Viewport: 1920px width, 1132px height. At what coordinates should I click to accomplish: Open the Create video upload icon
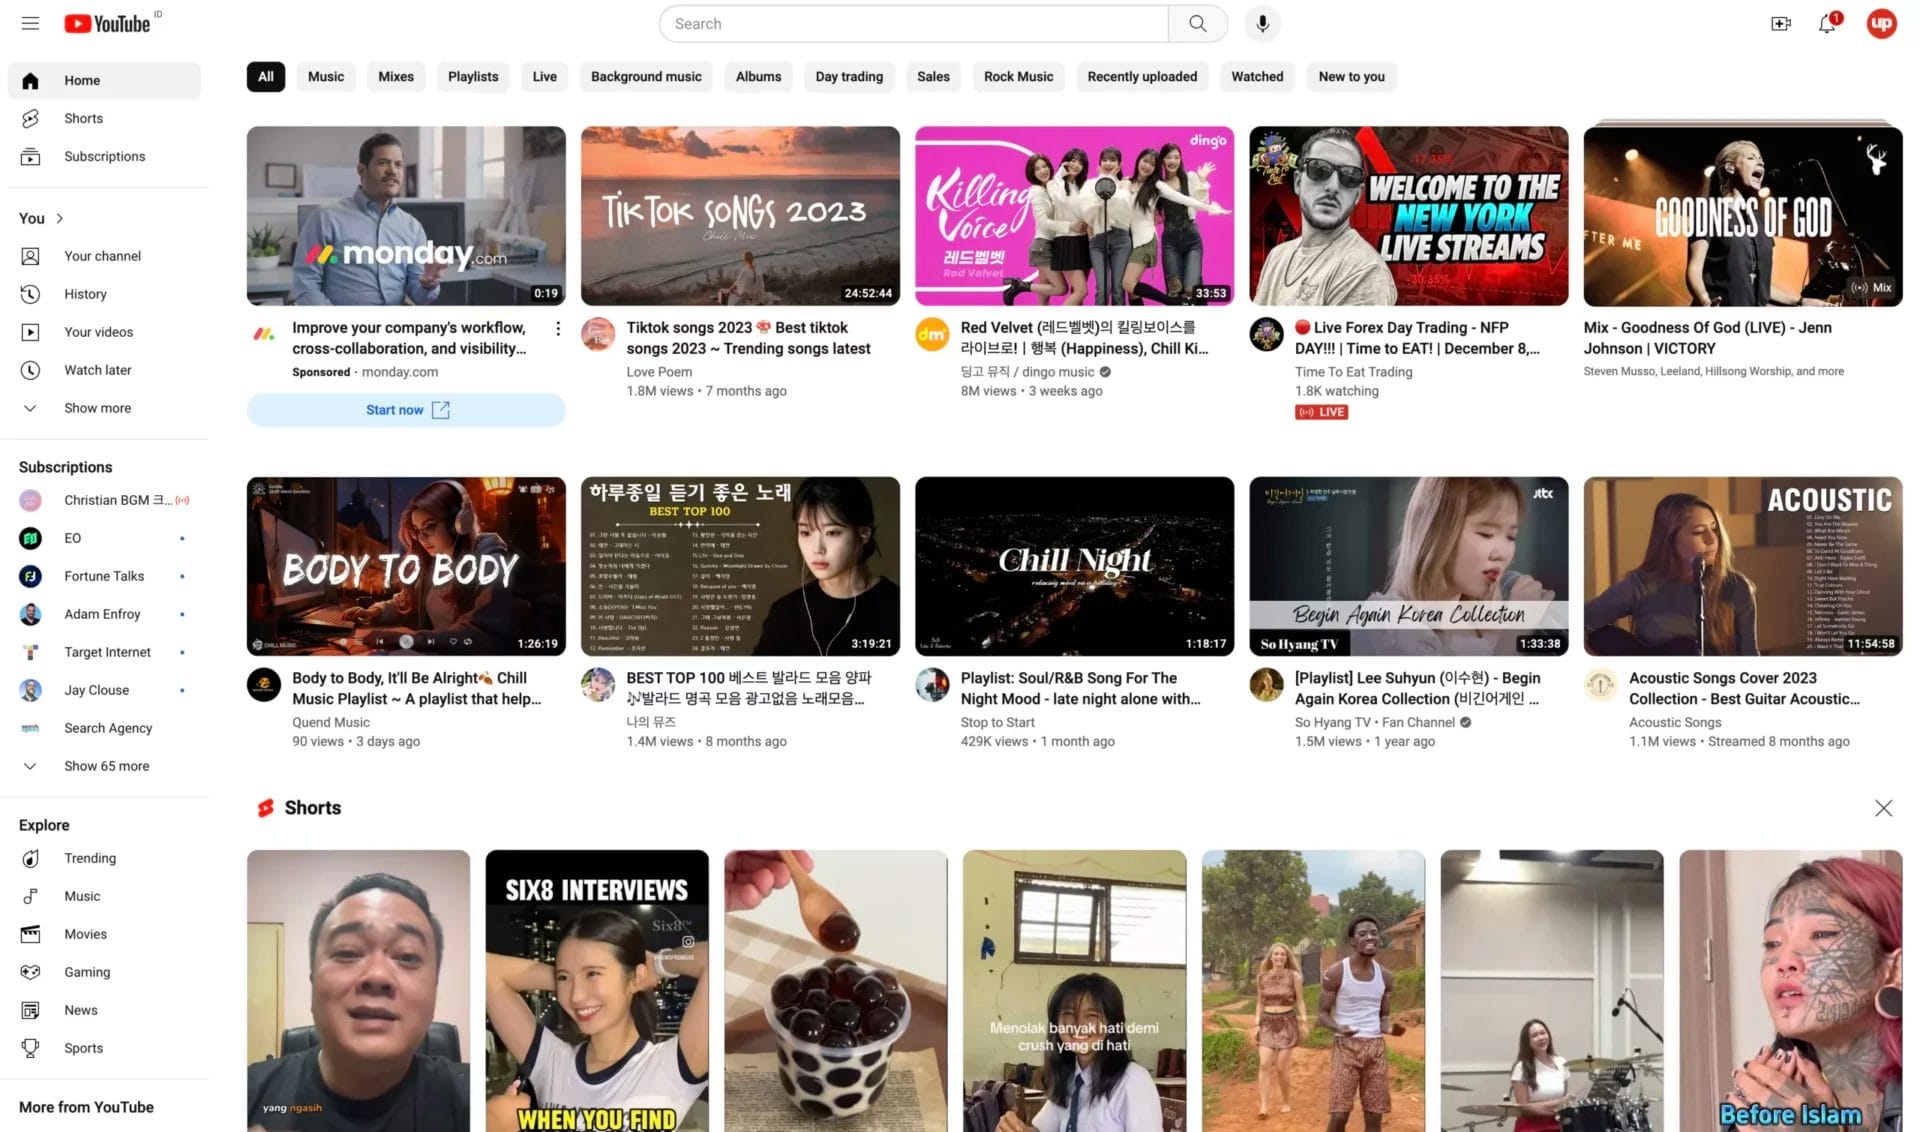(x=1780, y=23)
